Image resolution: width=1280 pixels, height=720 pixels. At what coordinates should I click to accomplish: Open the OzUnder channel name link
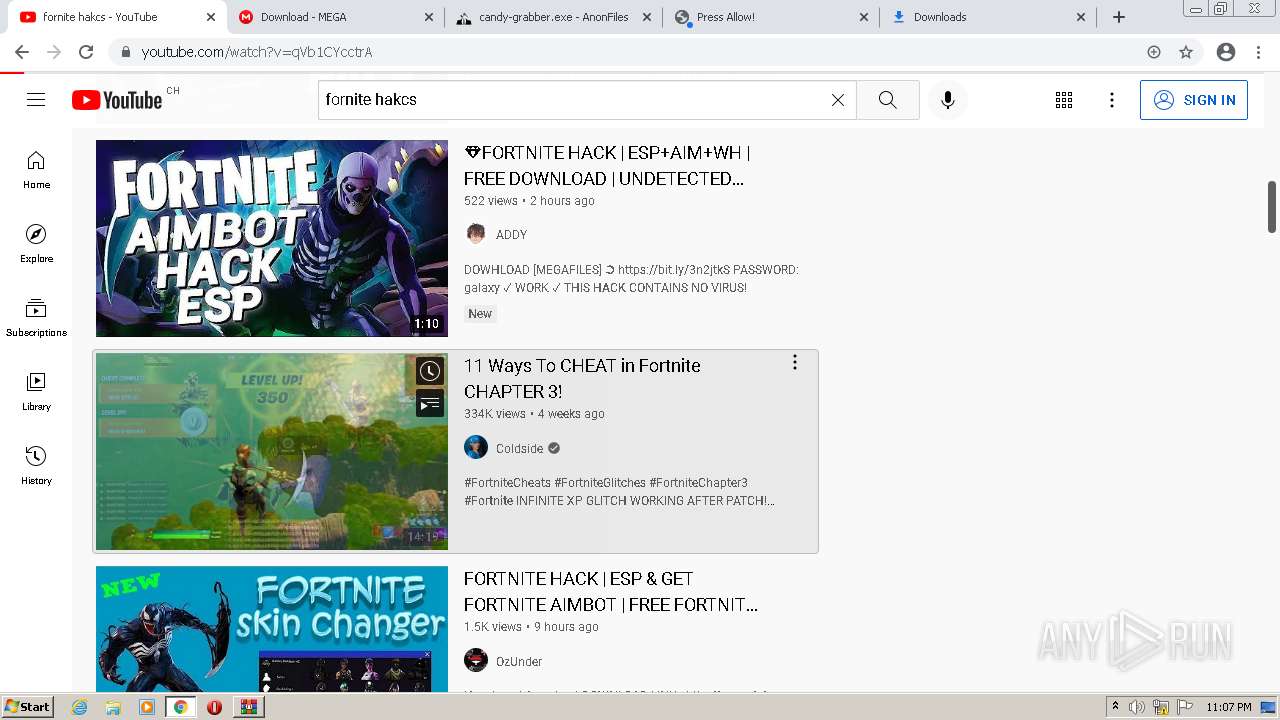click(519, 662)
